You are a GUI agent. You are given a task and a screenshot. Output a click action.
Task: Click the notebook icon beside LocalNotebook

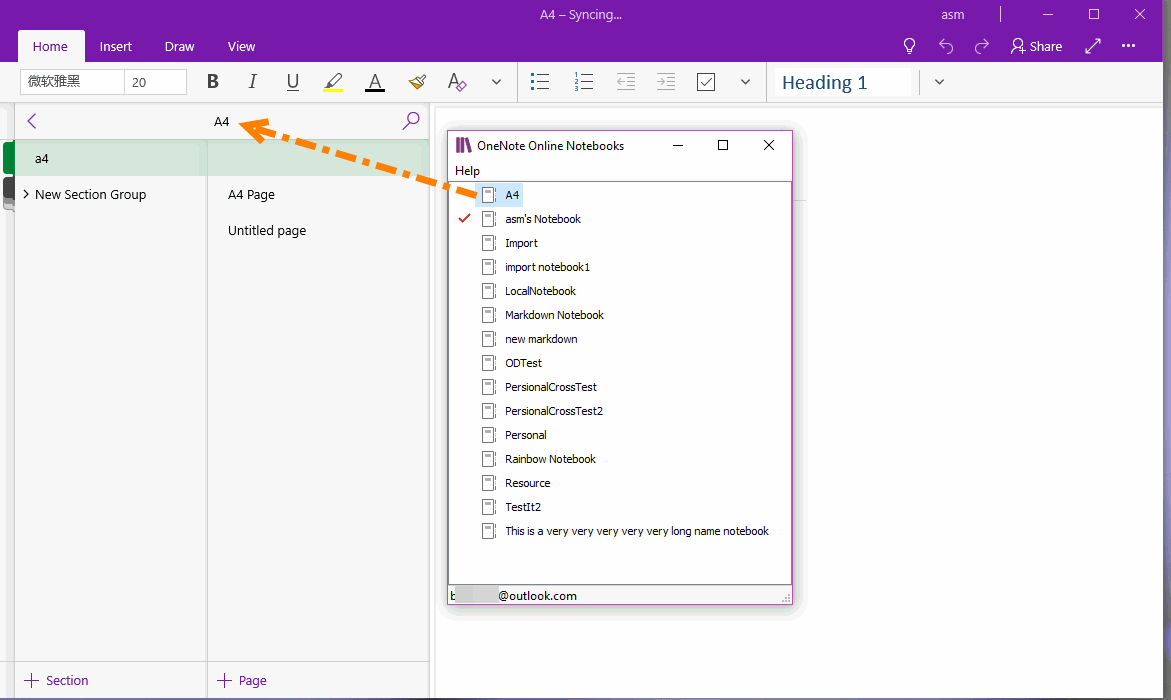(x=489, y=291)
